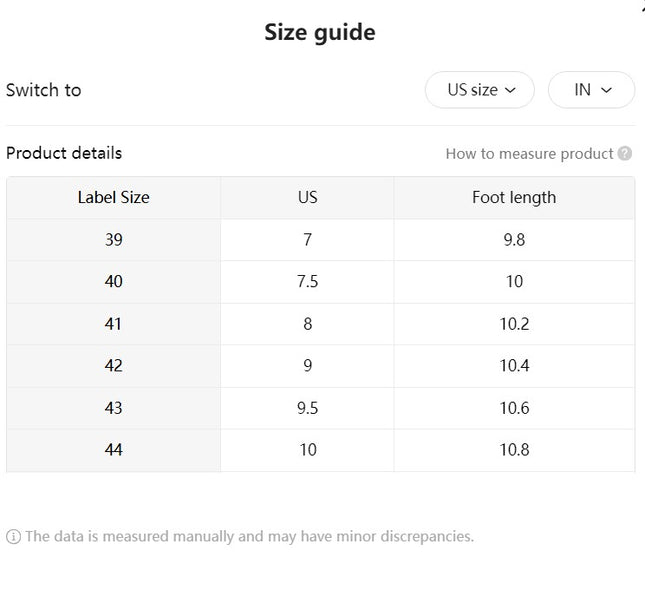The width and height of the screenshot is (645, 603).
Task: Click label size 40 row cell
Action: click(x=114, y=282)
